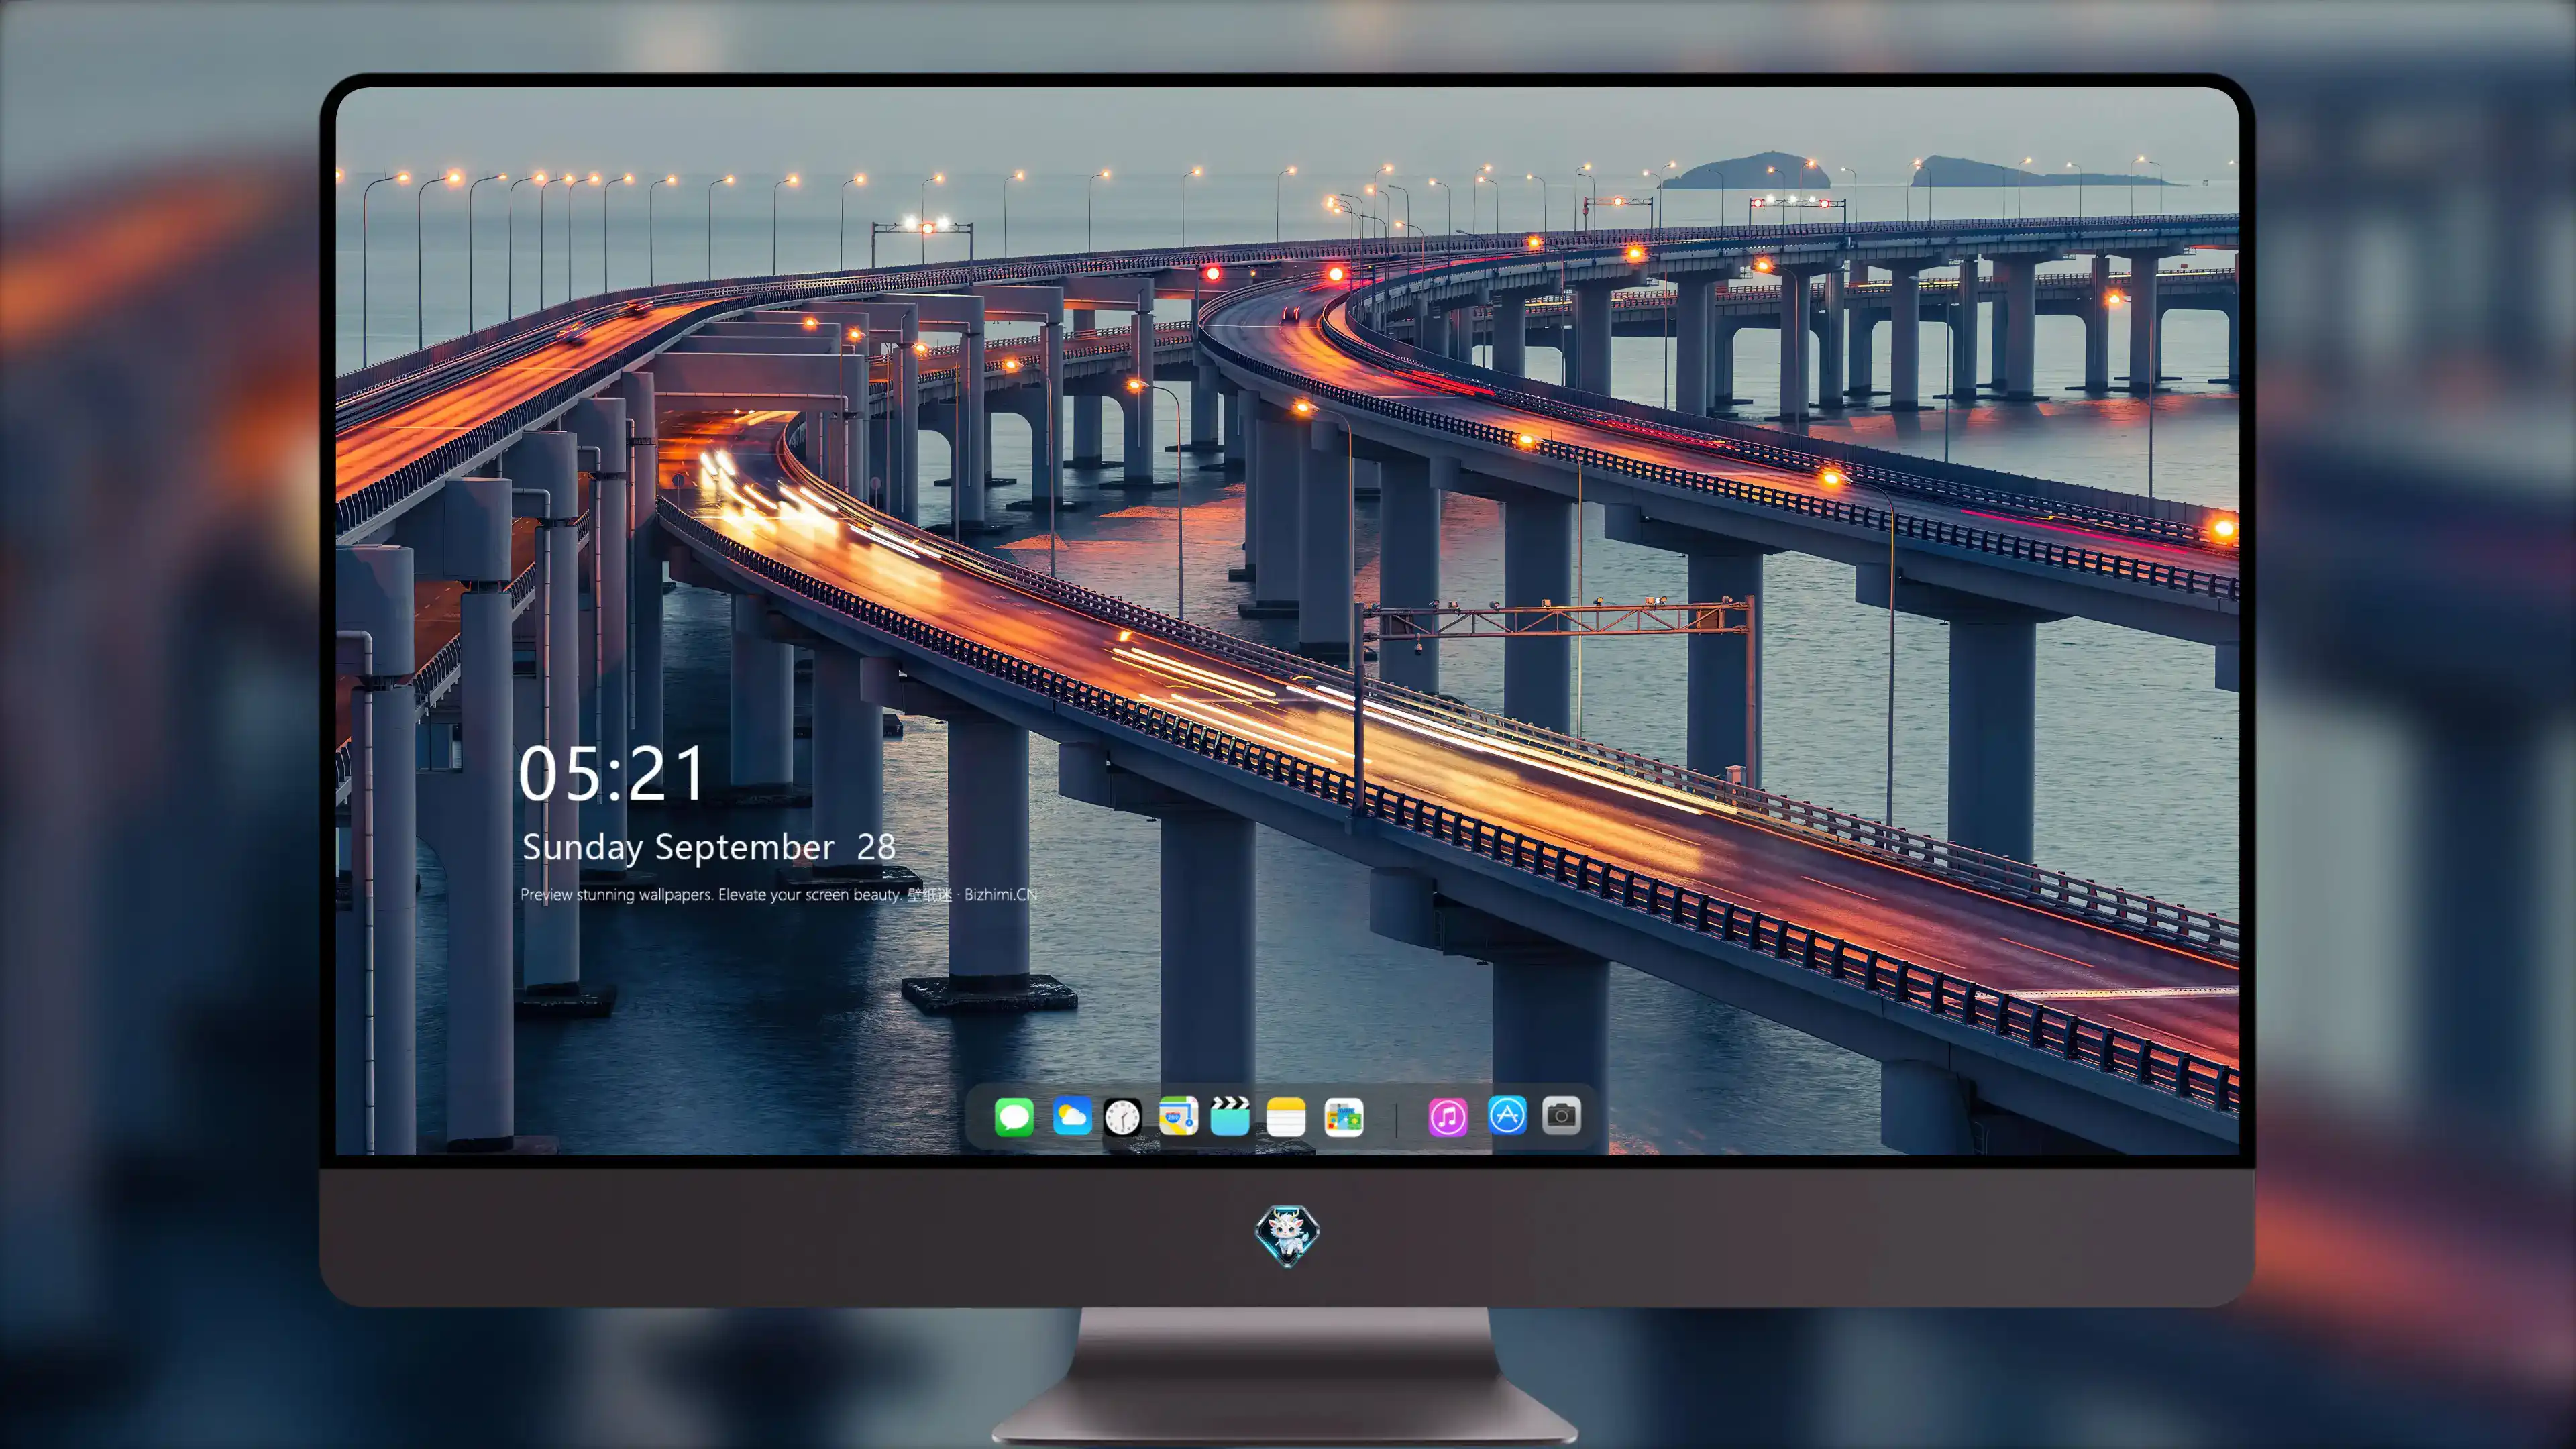Click the dragon logo on monitor chin
The height and width of the screenshot is (1449, 2576).
click(1287, 1236)
